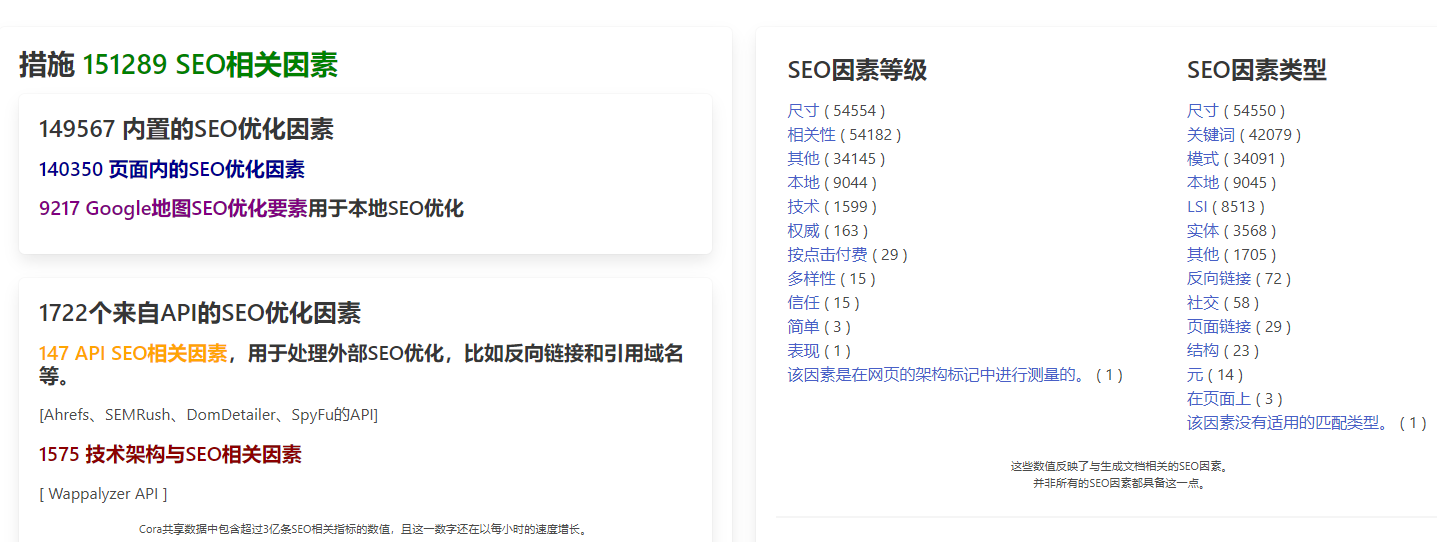
Task: Open the LSI factor type link
Action: click(x=1197, y=207)
